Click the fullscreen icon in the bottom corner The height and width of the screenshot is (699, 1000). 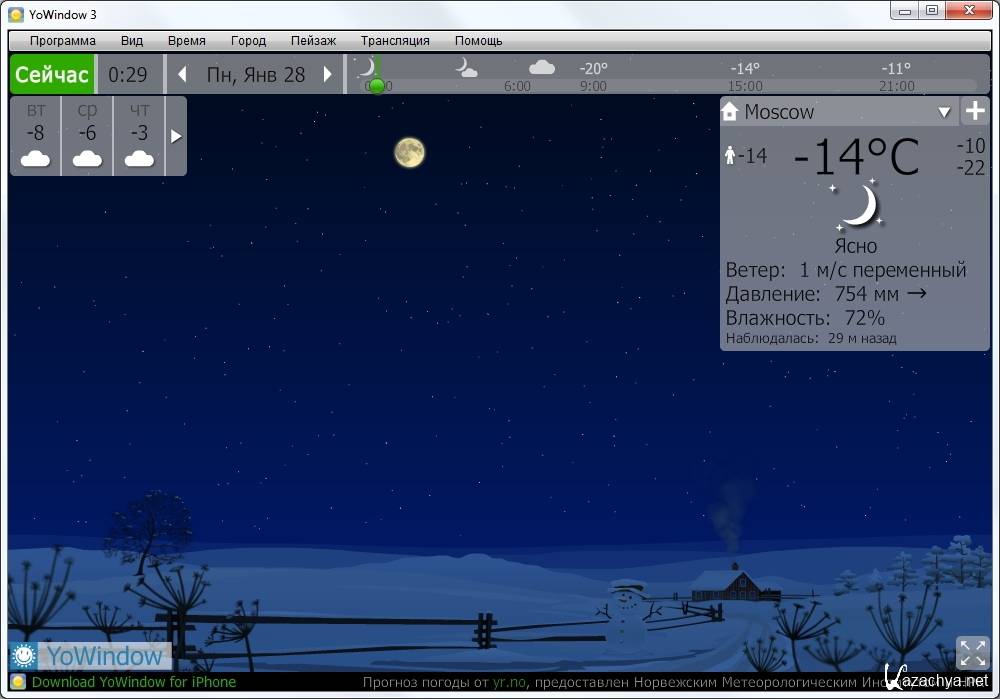tap(972, 652)
